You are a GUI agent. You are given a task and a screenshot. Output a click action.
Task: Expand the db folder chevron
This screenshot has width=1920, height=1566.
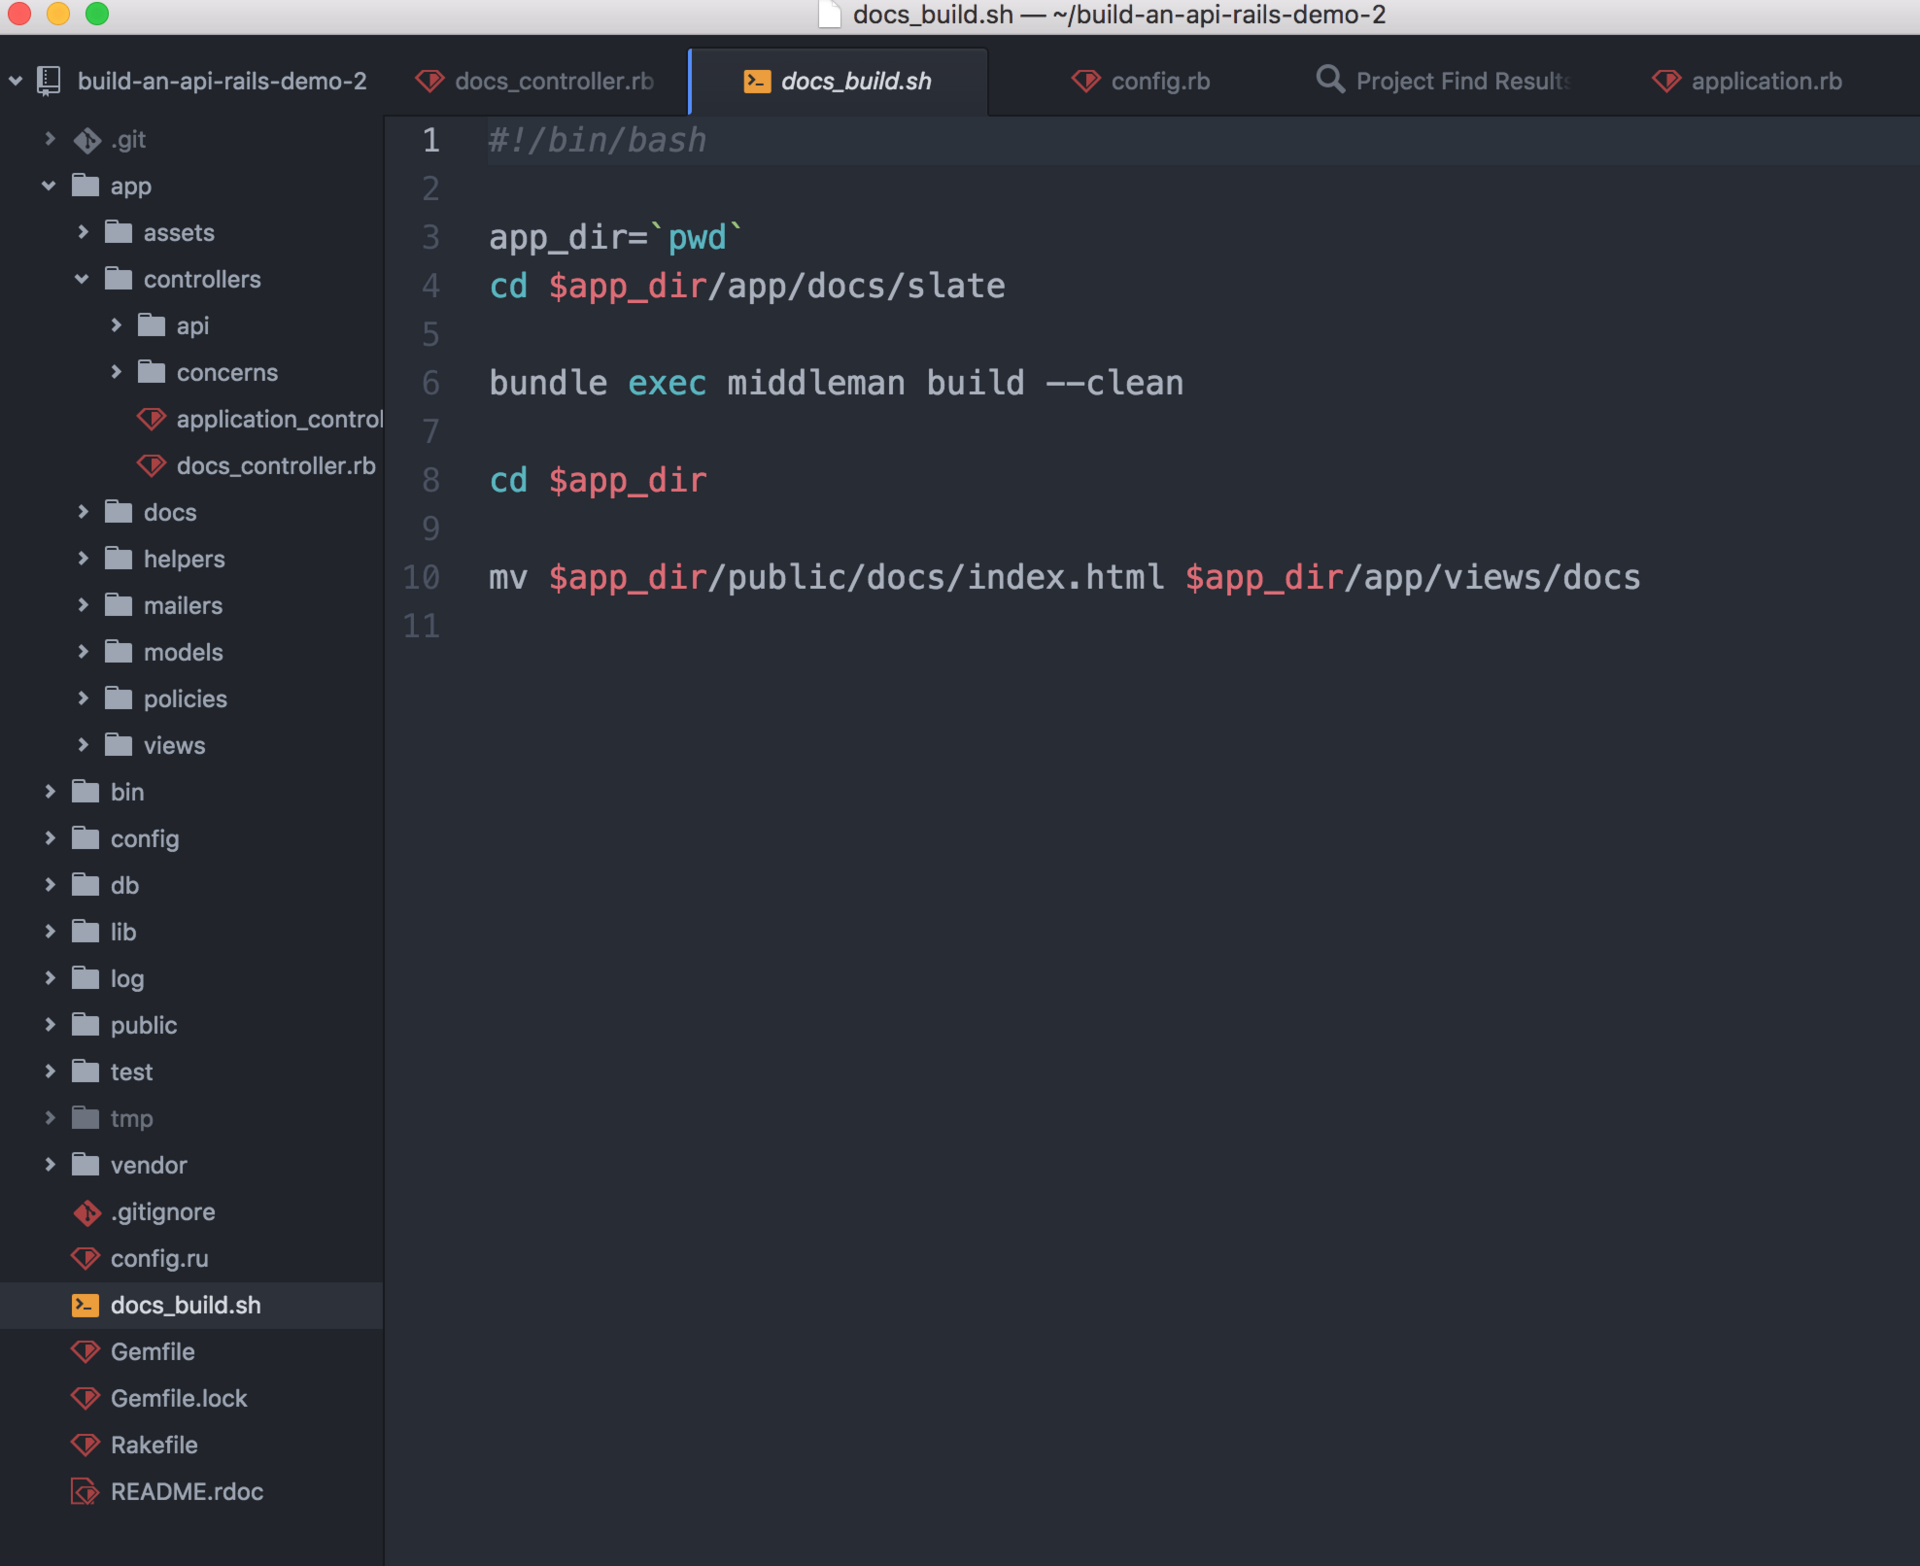coord(50,885)
